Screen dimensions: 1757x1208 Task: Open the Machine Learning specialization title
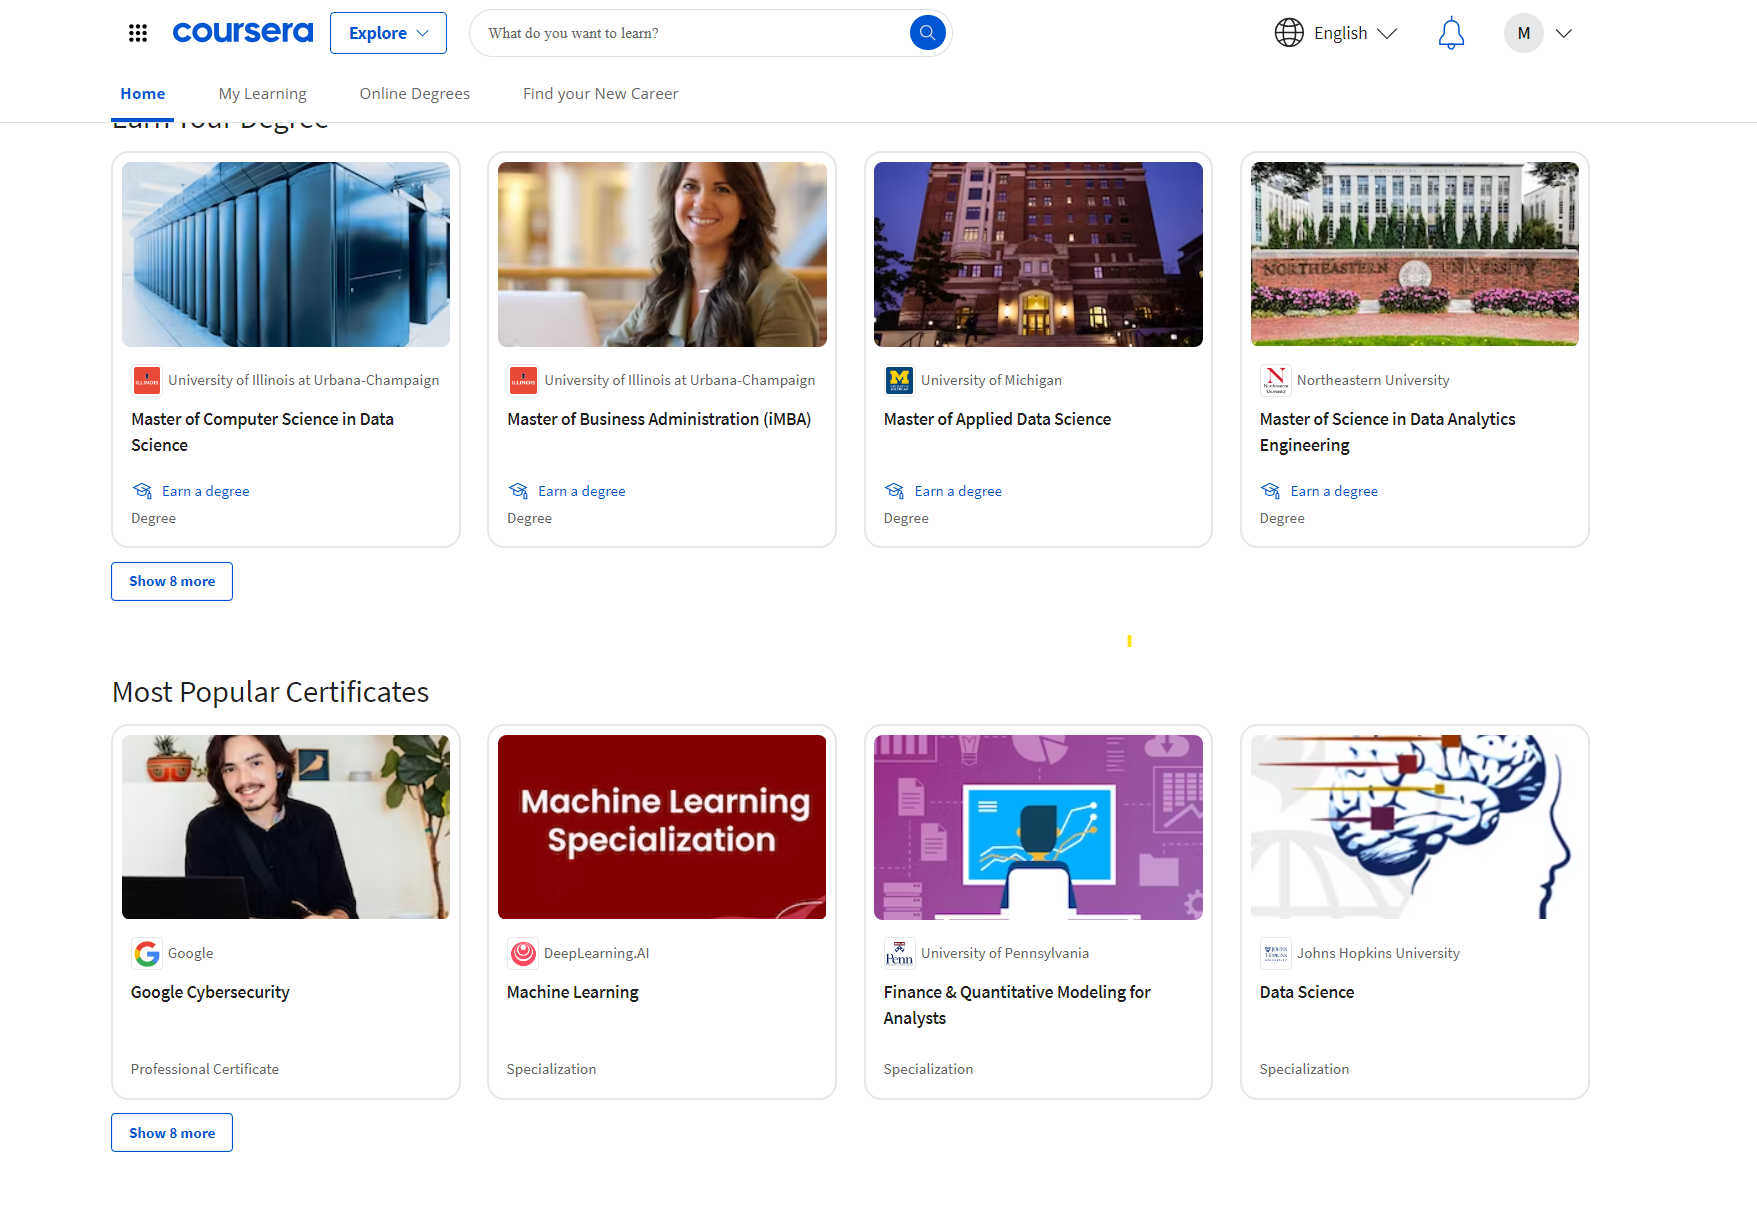click(x=573, y=992)
